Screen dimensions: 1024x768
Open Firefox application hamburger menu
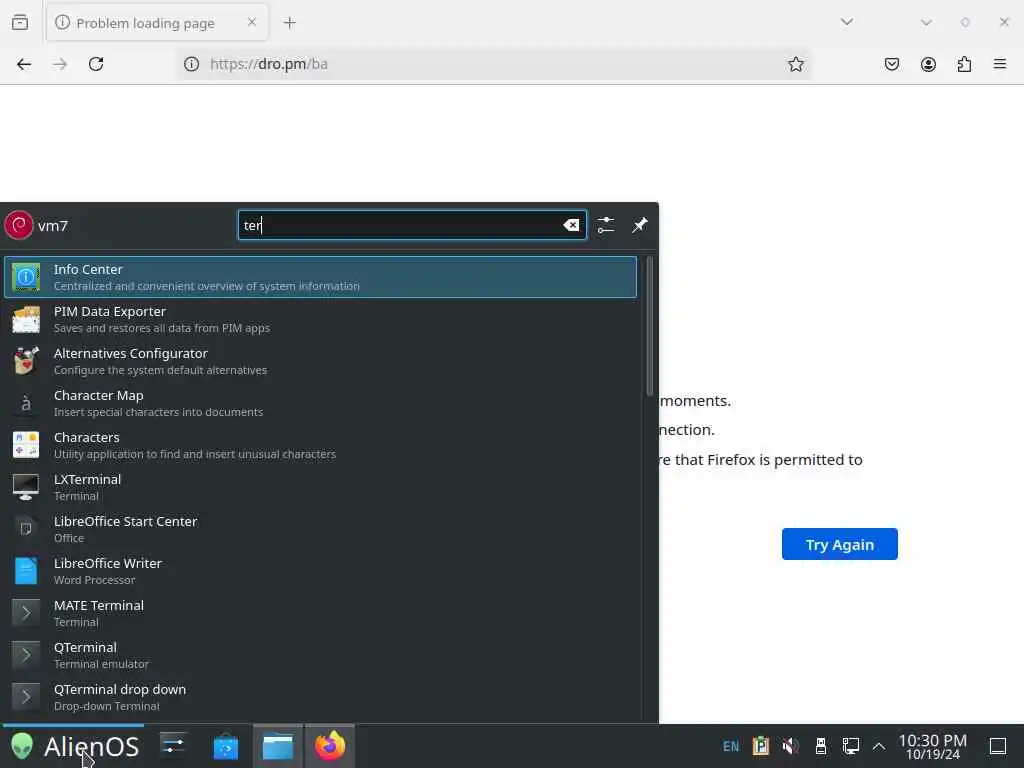pyautogui.click(x=1000, y=64)
